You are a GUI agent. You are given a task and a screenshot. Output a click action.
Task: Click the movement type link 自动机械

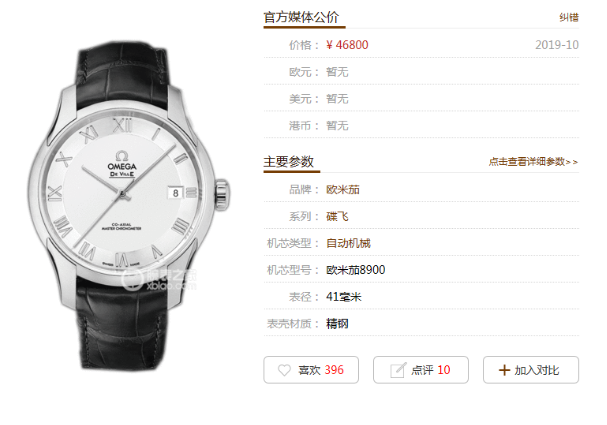348,243
